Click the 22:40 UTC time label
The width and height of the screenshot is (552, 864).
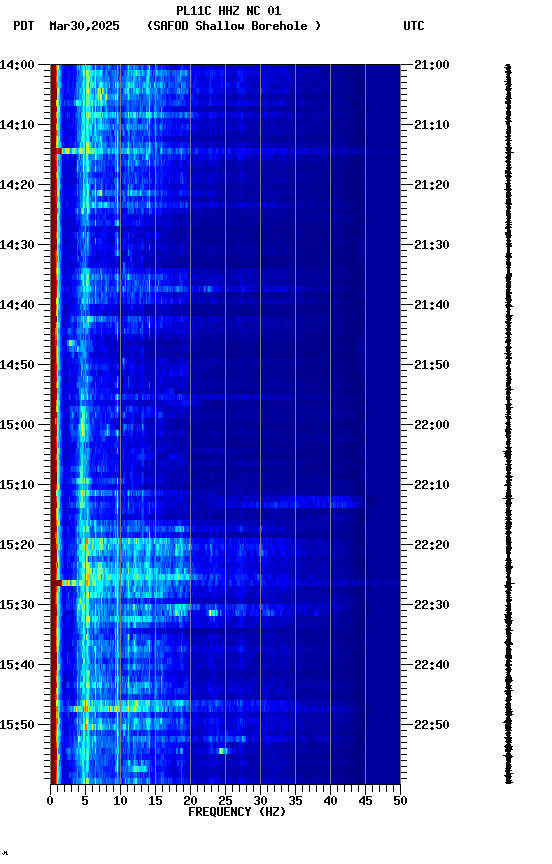click(432, 665)
